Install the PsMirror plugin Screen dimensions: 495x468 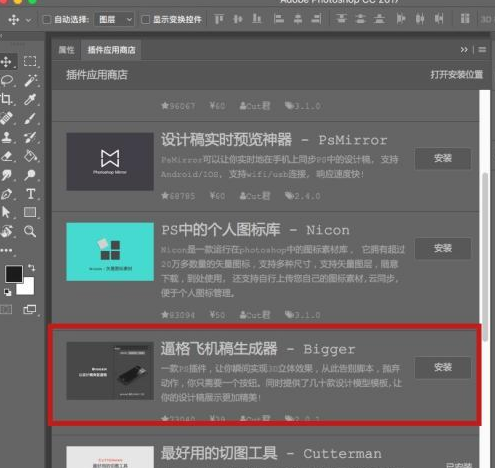point(443,158)
